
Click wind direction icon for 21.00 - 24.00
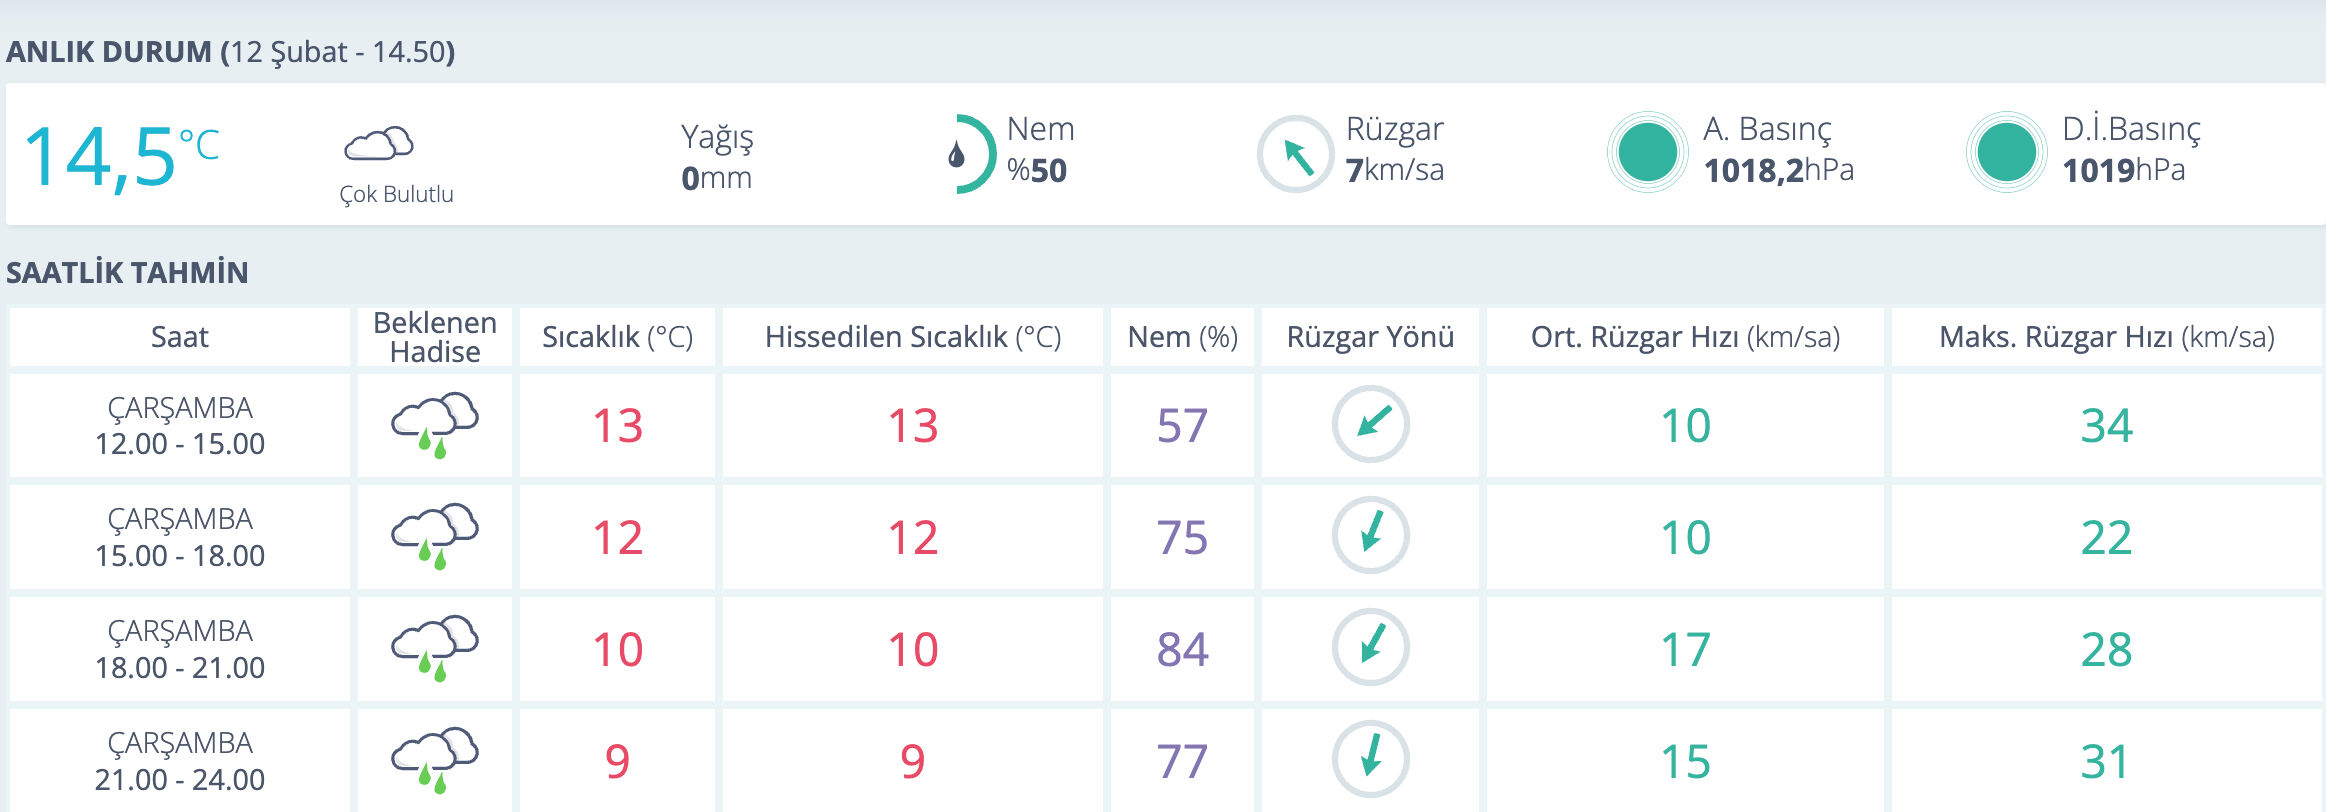1370,759
